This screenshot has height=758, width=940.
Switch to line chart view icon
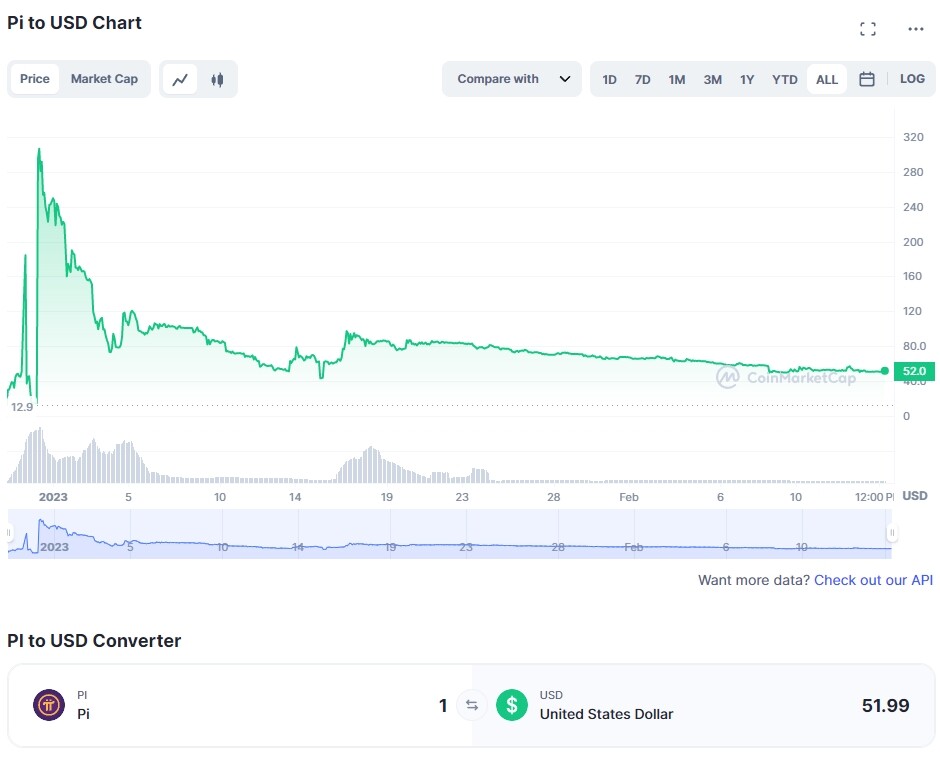(x=180, y=79)
